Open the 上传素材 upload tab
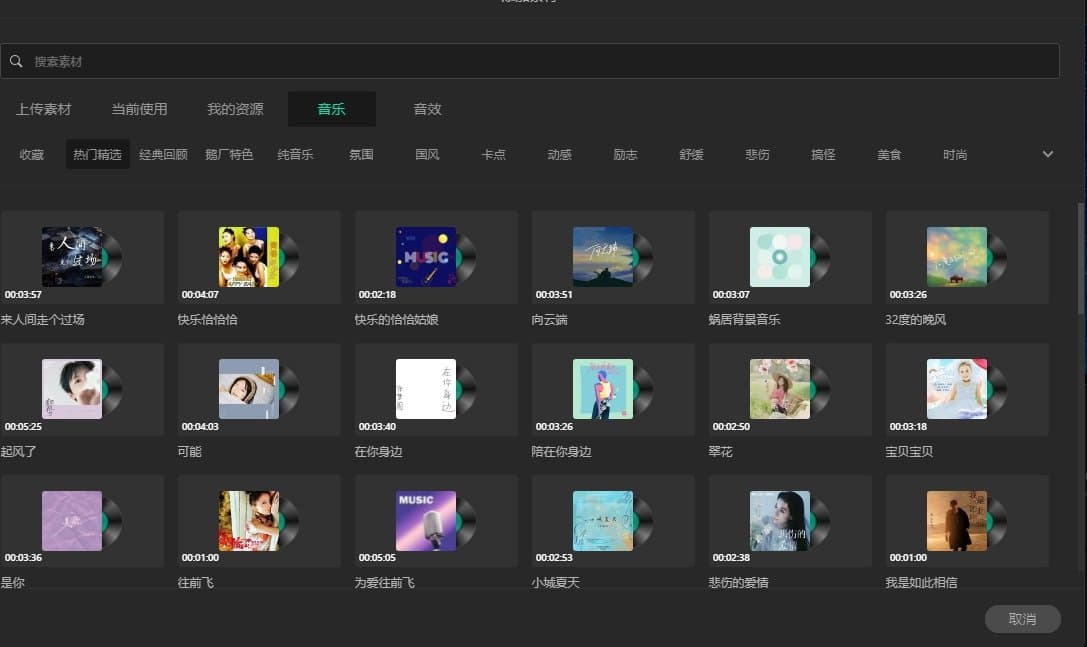 pos(44,109)
